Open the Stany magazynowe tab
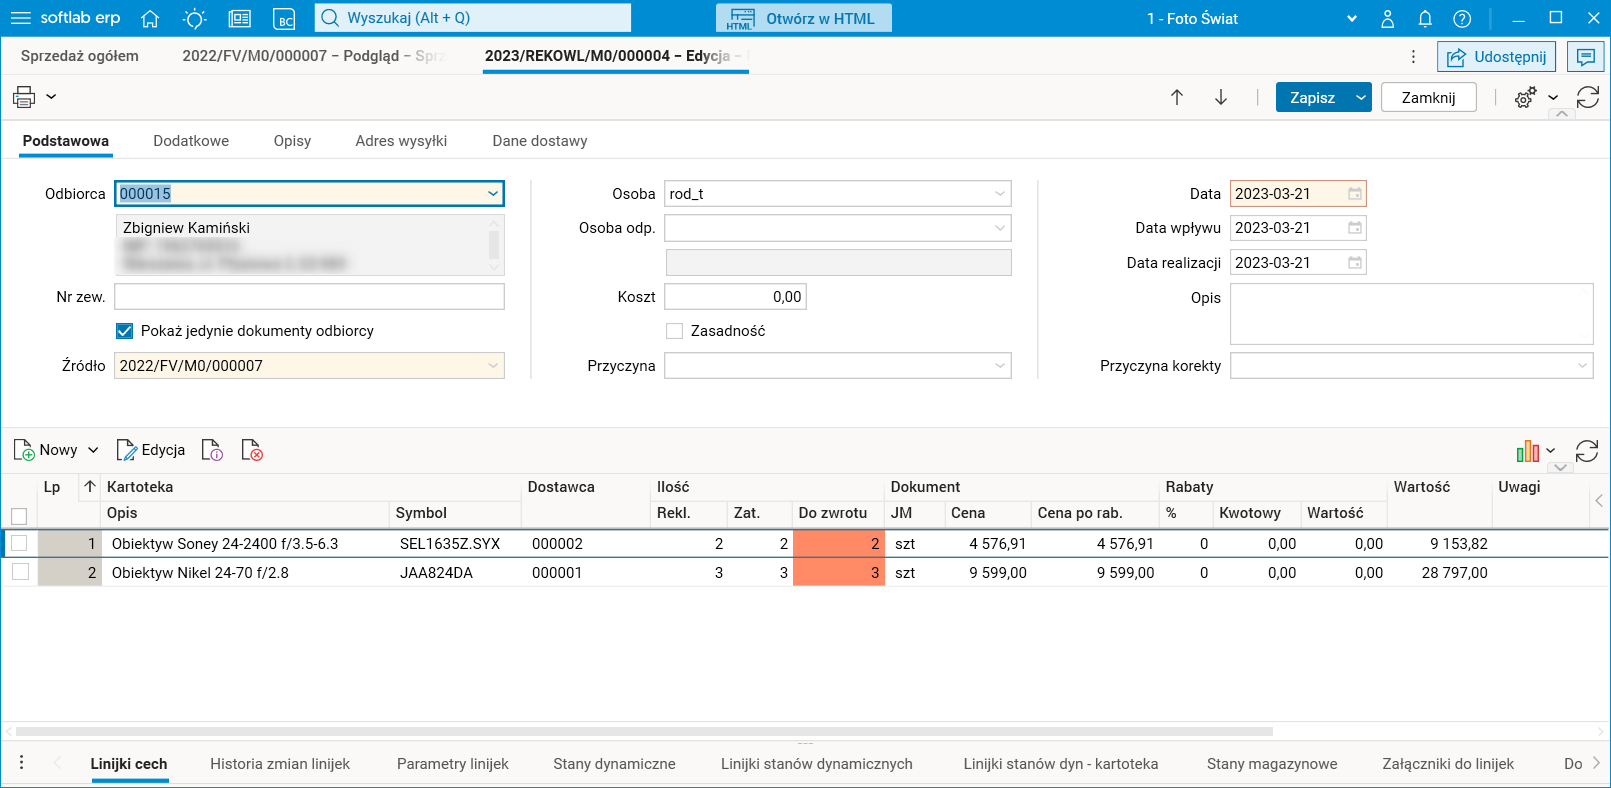Image resolution: width=1611 pixels, height=788 pixels. [1272, 764]
